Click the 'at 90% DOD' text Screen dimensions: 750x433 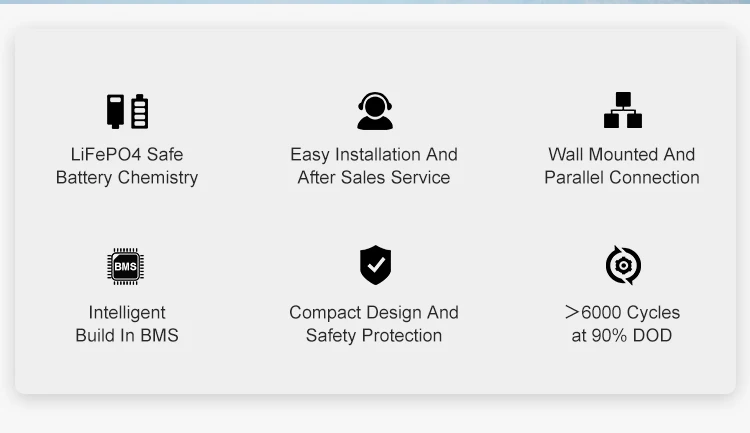[x=622, y=335]
